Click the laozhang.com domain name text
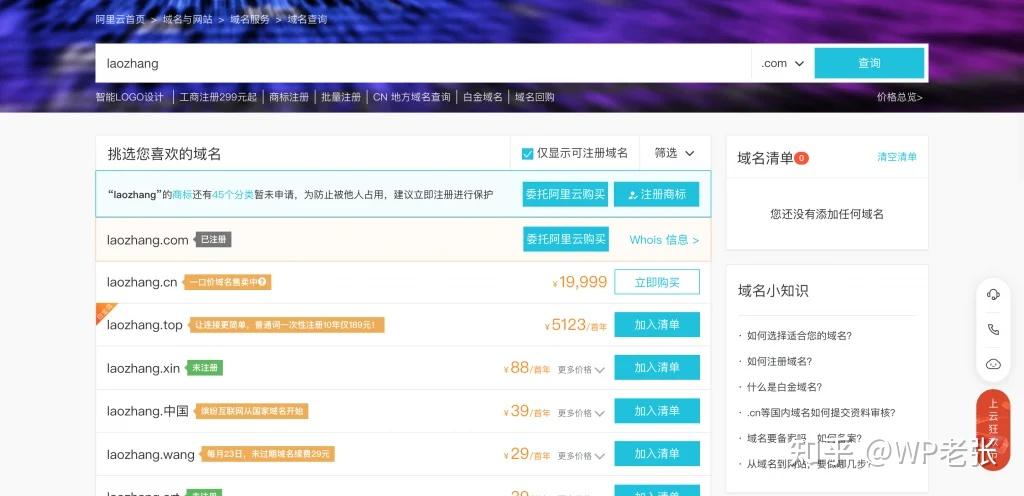This screenshot has height=496, width=1024. coord(148,240)
